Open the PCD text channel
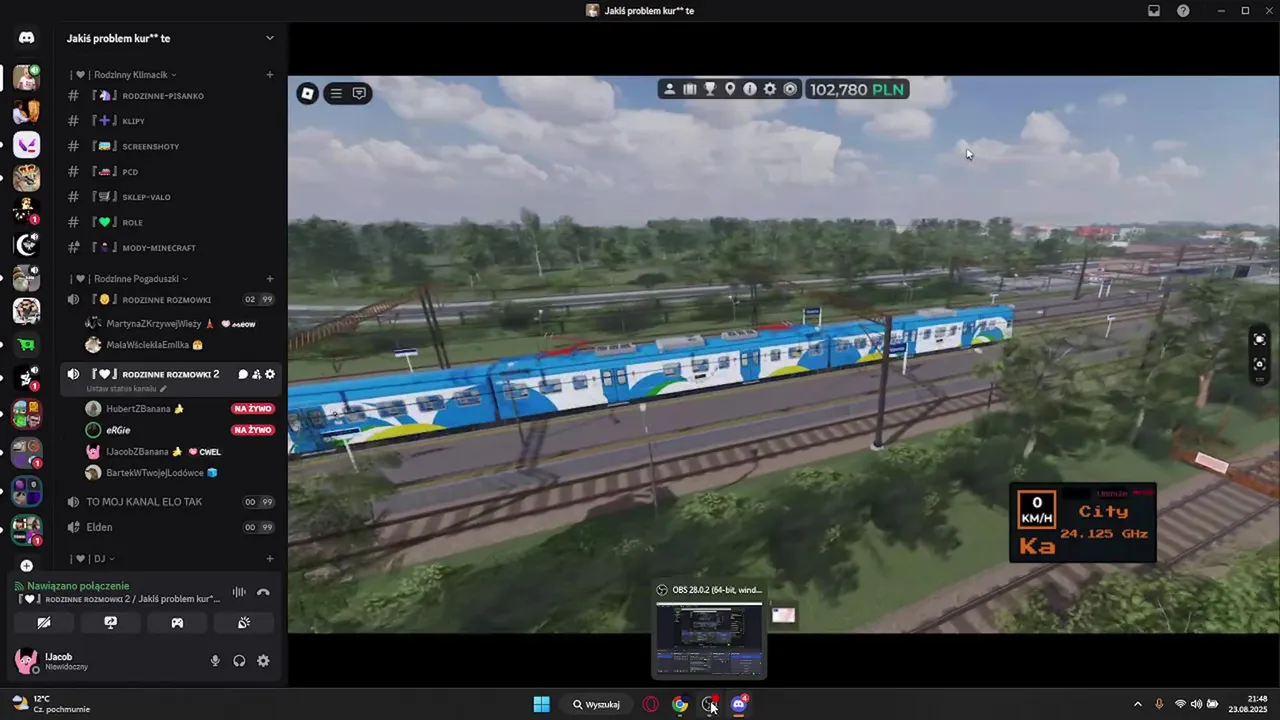 tap(171, 172)
